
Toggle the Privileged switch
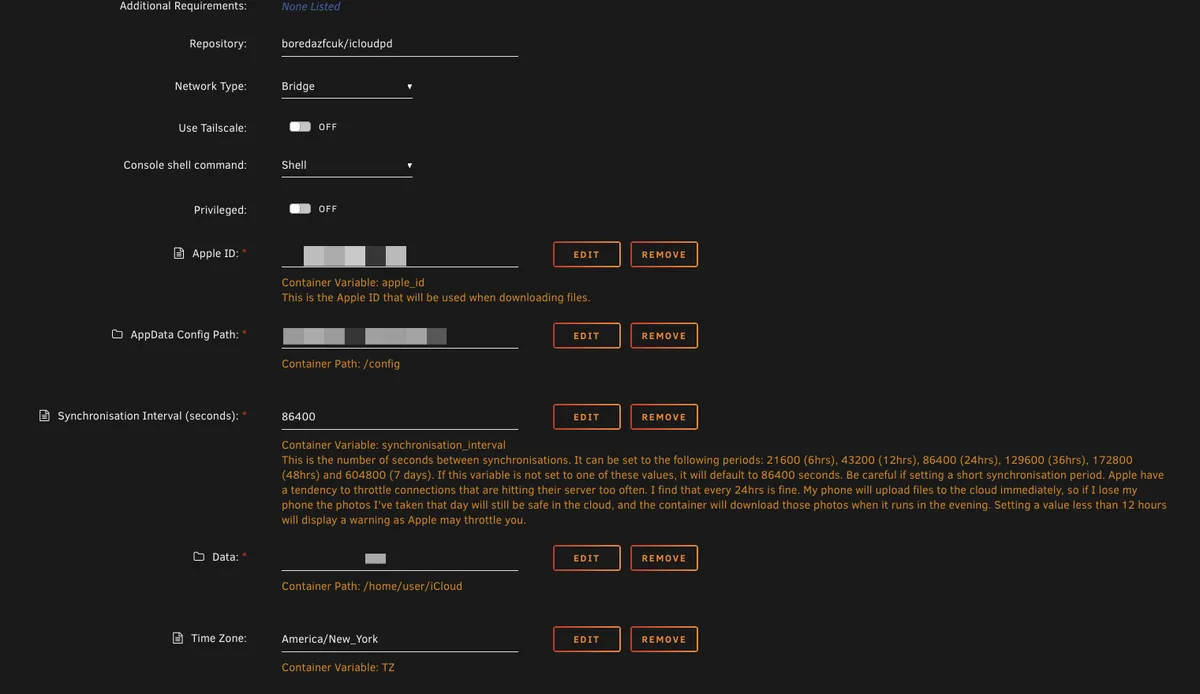pyautogui.click(x=300, y=209)
